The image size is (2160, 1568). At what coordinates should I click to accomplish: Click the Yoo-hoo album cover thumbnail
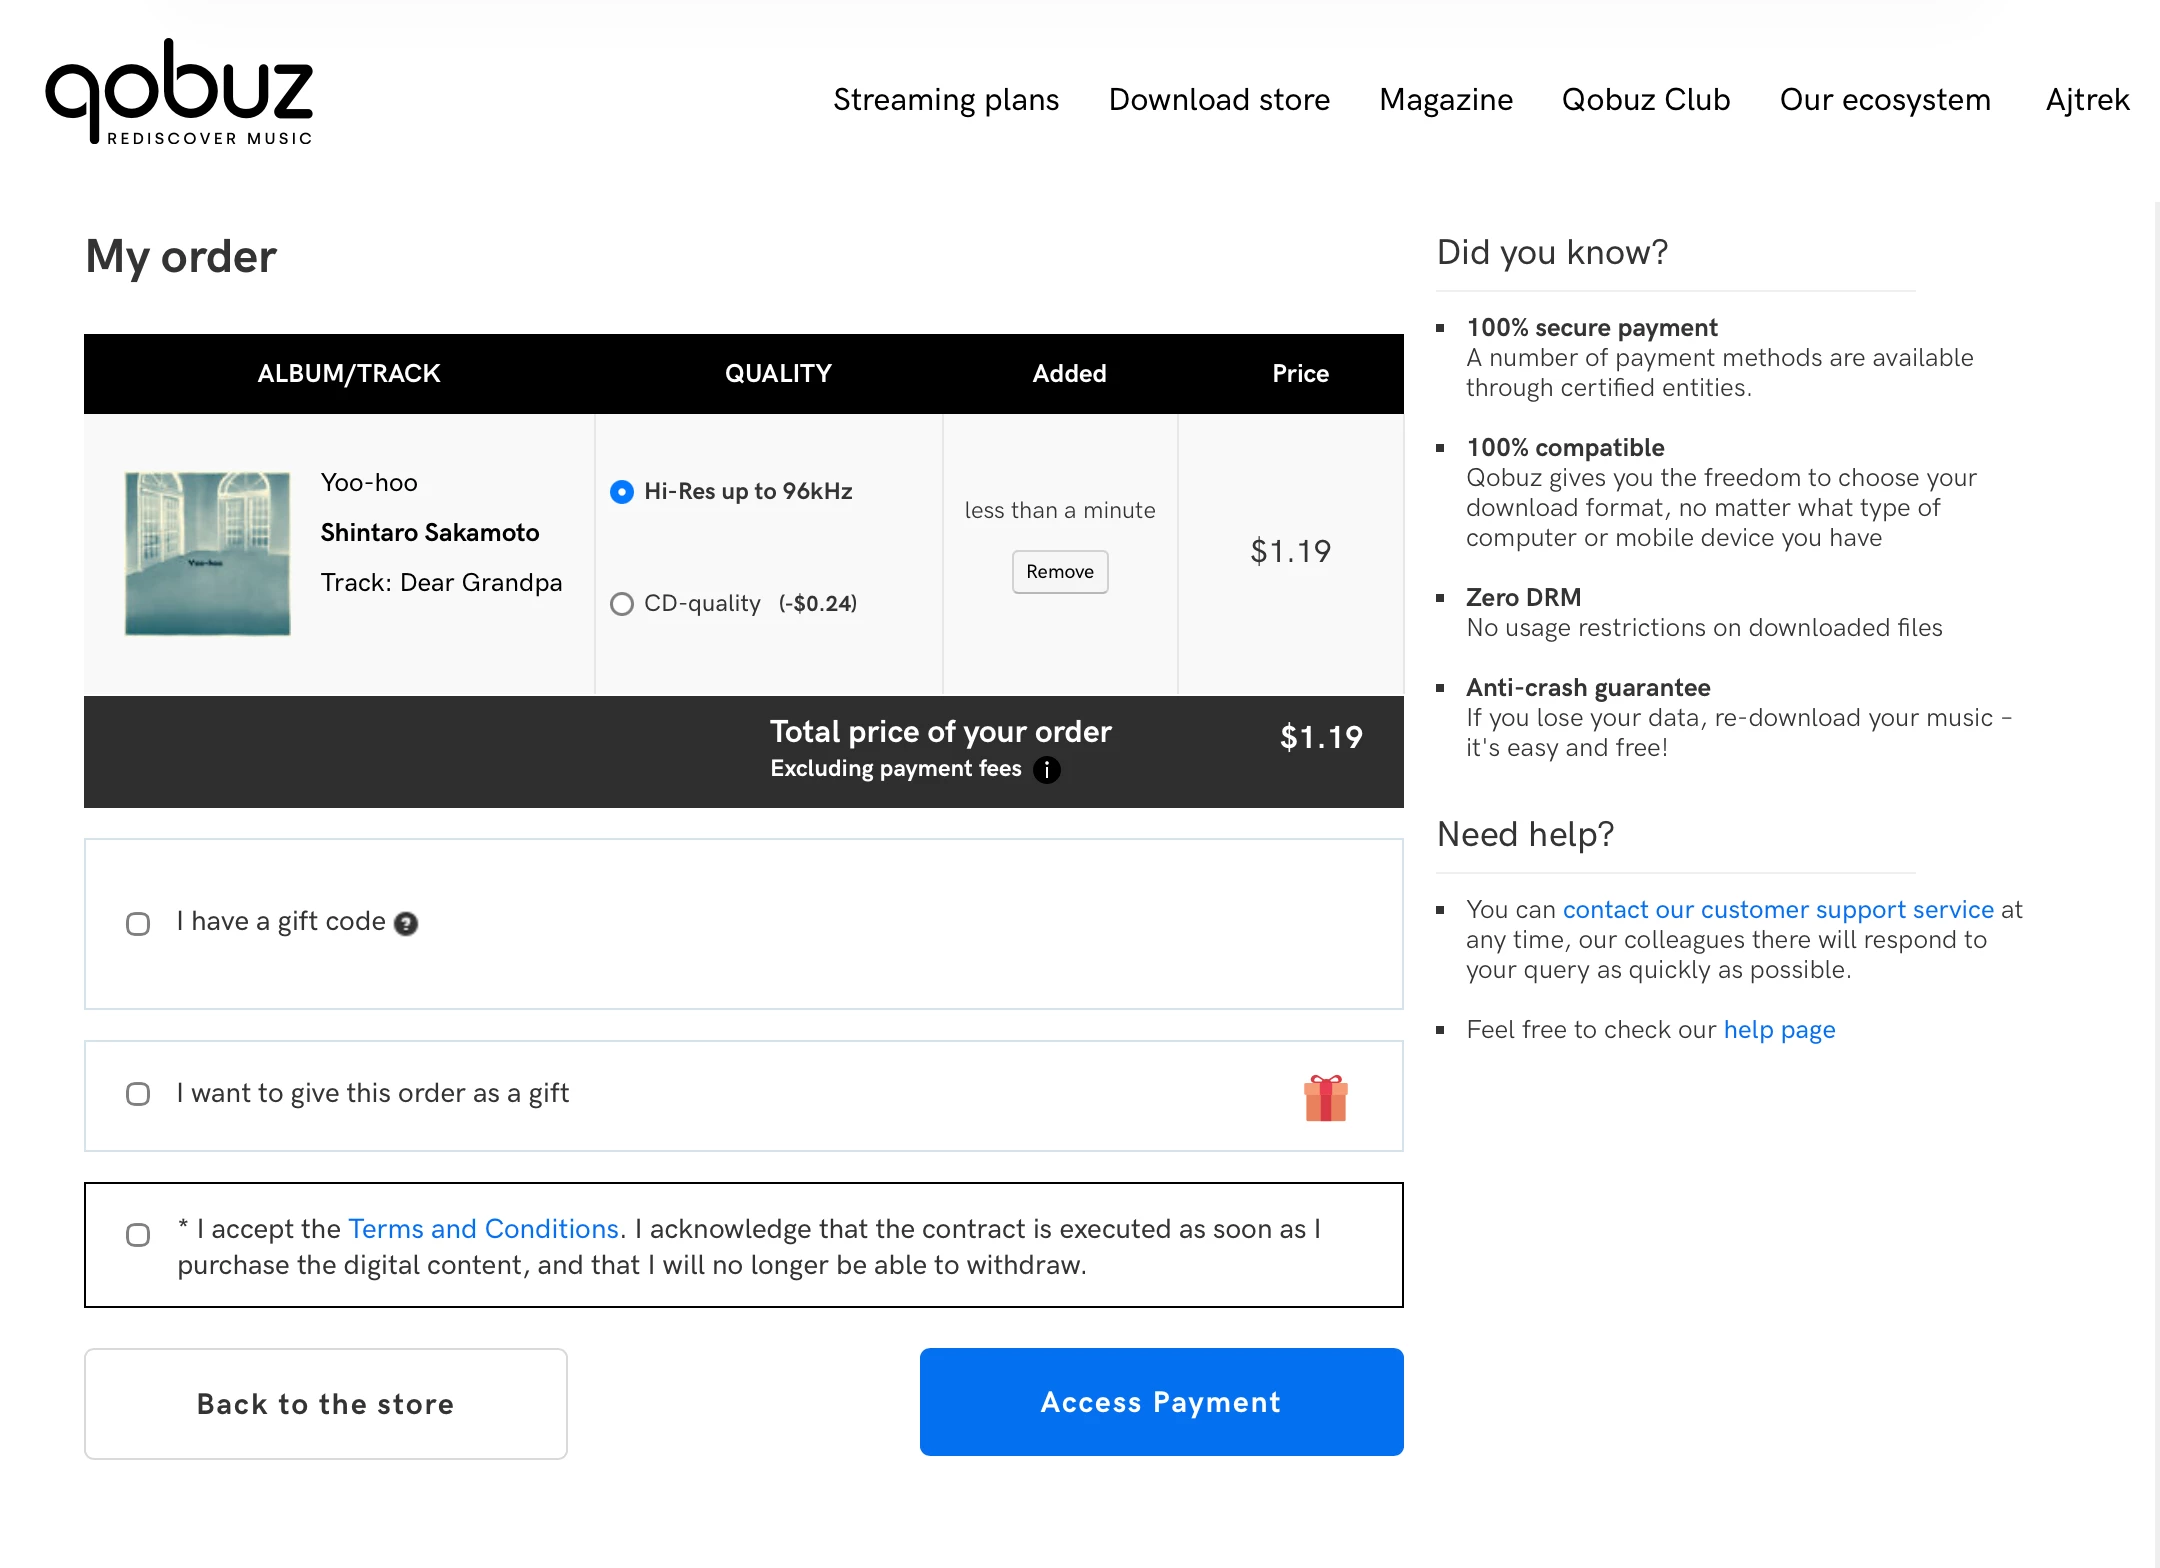[208, 553]
